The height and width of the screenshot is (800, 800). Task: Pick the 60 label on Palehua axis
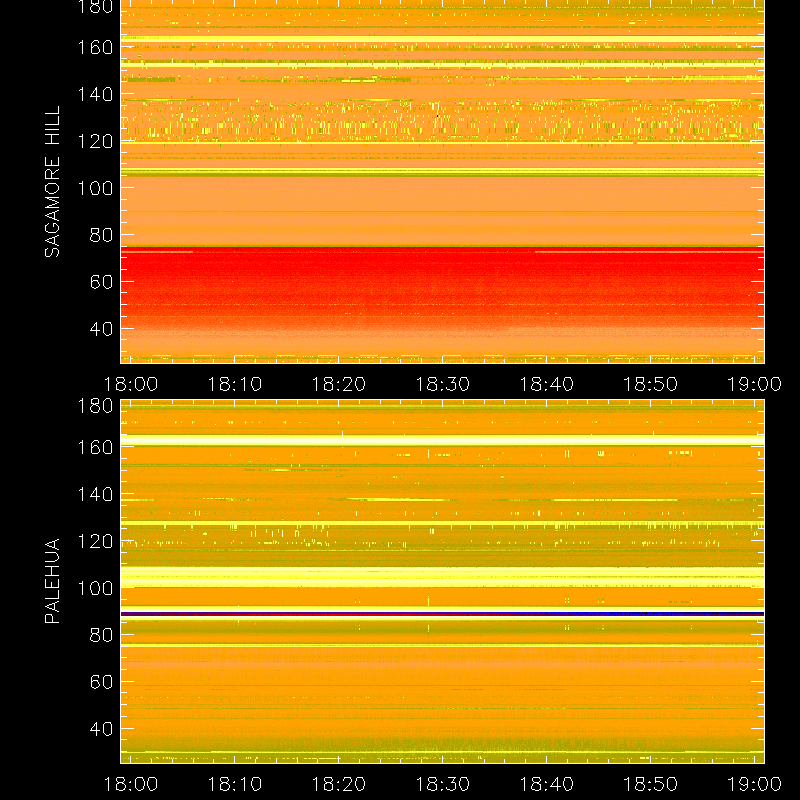coord(101,682)
